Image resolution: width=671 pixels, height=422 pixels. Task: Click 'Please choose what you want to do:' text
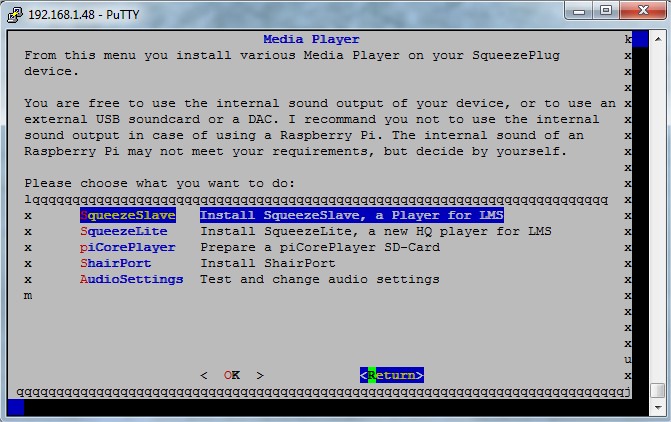click(160, 184)
